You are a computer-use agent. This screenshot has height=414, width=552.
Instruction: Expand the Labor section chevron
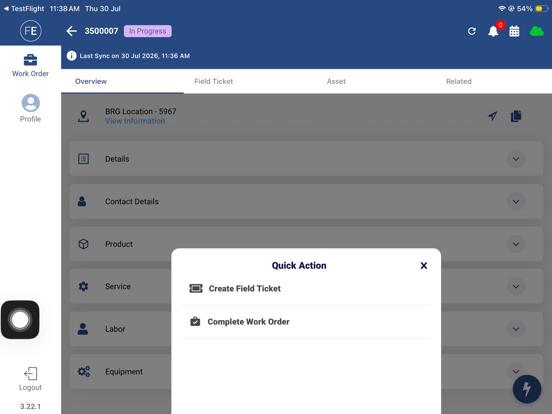point(516,329)
